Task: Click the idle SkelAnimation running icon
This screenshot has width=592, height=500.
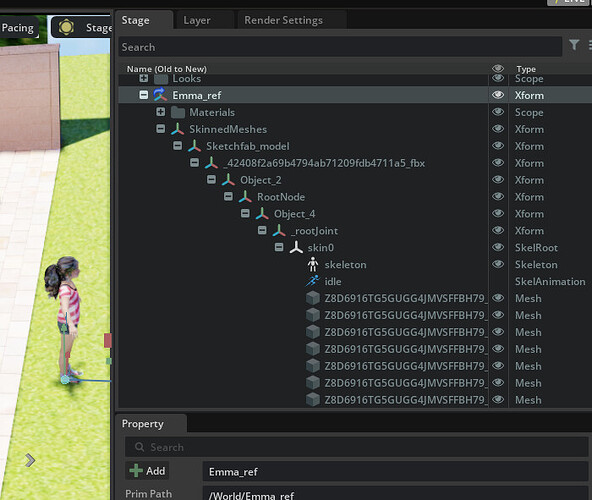Action: [x=313, y=281]
